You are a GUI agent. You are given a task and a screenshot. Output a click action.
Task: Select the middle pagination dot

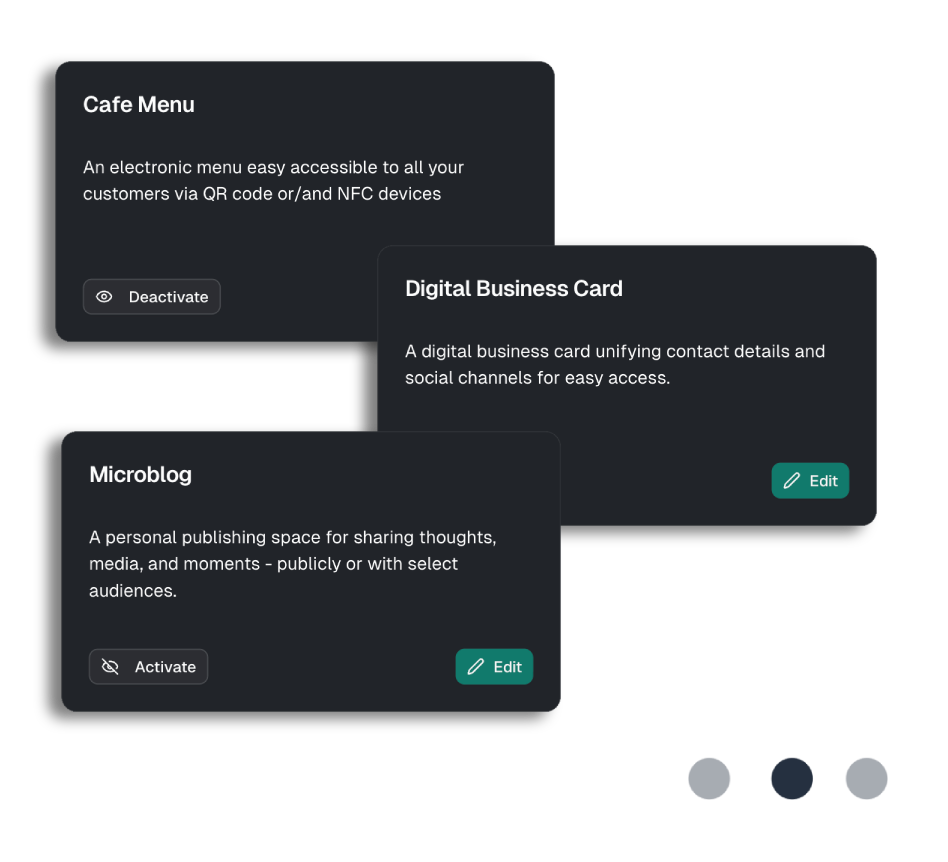[x=792, y=779]
